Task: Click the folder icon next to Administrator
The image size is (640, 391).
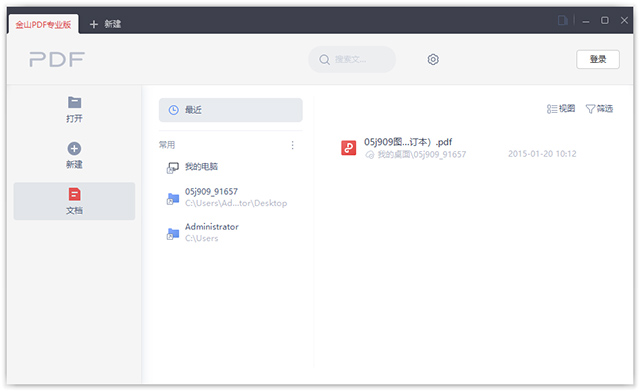Action: (173, 234)
